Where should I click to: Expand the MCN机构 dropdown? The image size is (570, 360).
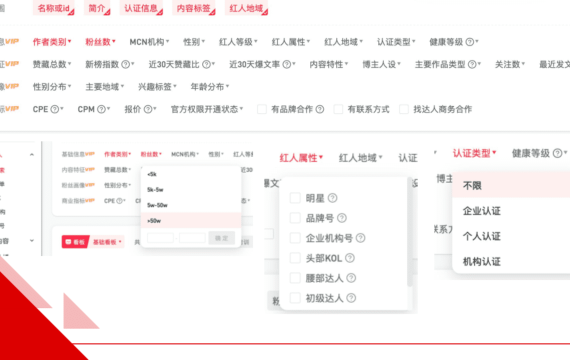(149, 42)
